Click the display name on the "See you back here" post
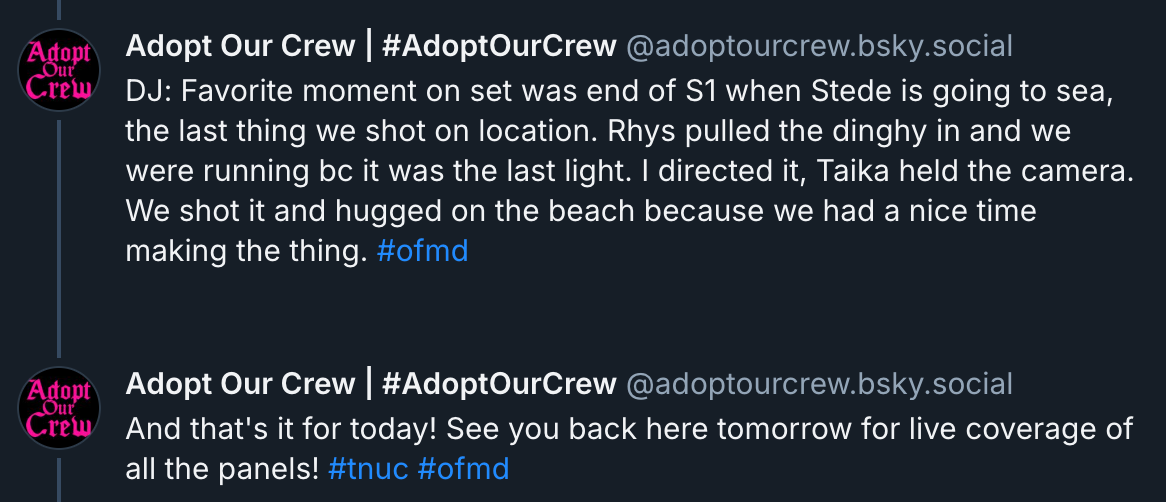This screenshot has width=1166, height=502. (x=240, y=384)
